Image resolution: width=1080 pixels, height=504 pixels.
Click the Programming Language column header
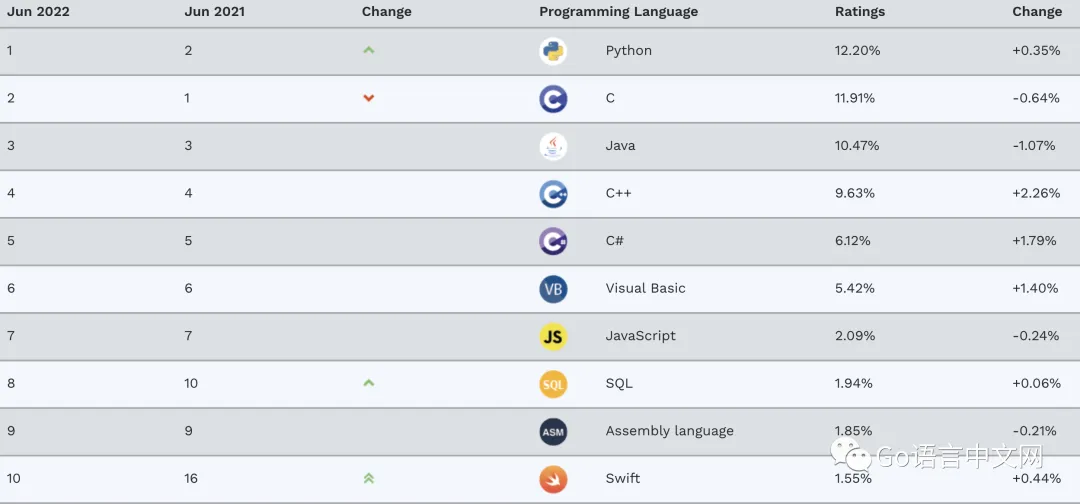pyautogui.click(x=618, y=12)
